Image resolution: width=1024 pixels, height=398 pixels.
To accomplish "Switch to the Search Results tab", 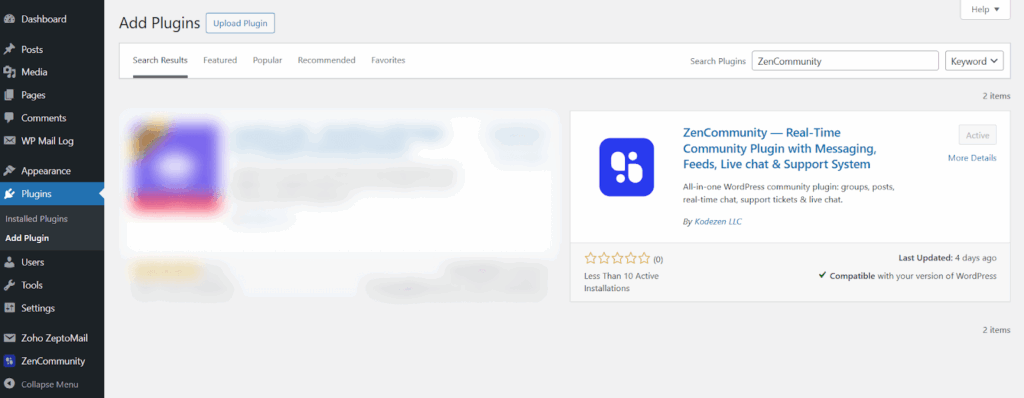I will point(160,60).
